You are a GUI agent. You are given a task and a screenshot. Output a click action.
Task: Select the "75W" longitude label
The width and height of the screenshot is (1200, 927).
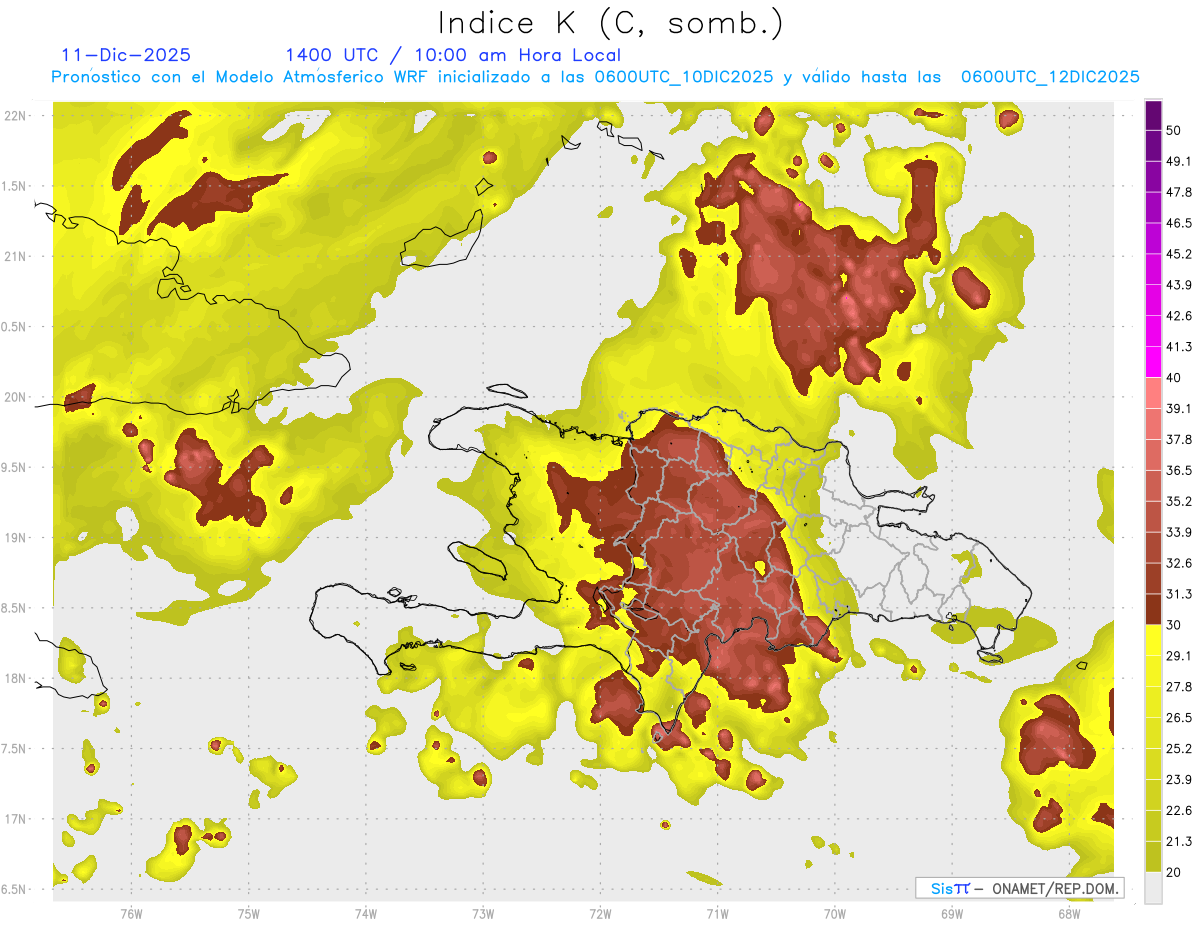pos(248,914)
